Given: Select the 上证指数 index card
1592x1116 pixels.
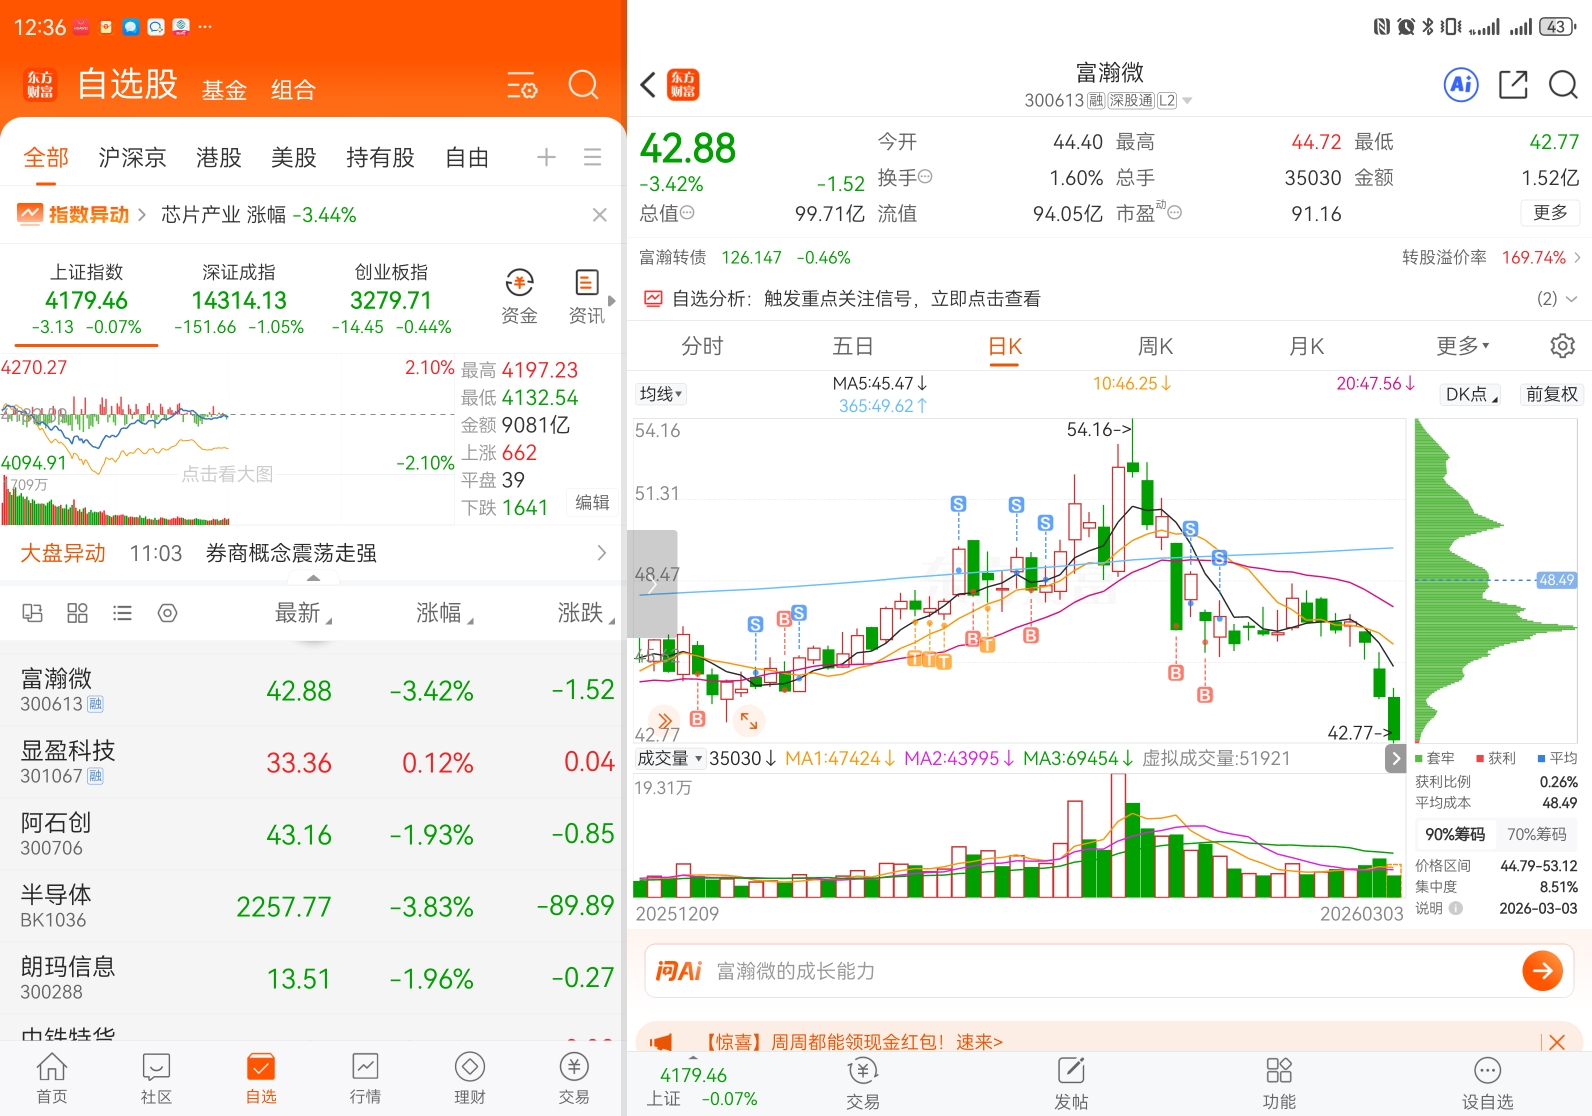Looking at the screenshot, I should pyautogui.click(x=86, y=299).
